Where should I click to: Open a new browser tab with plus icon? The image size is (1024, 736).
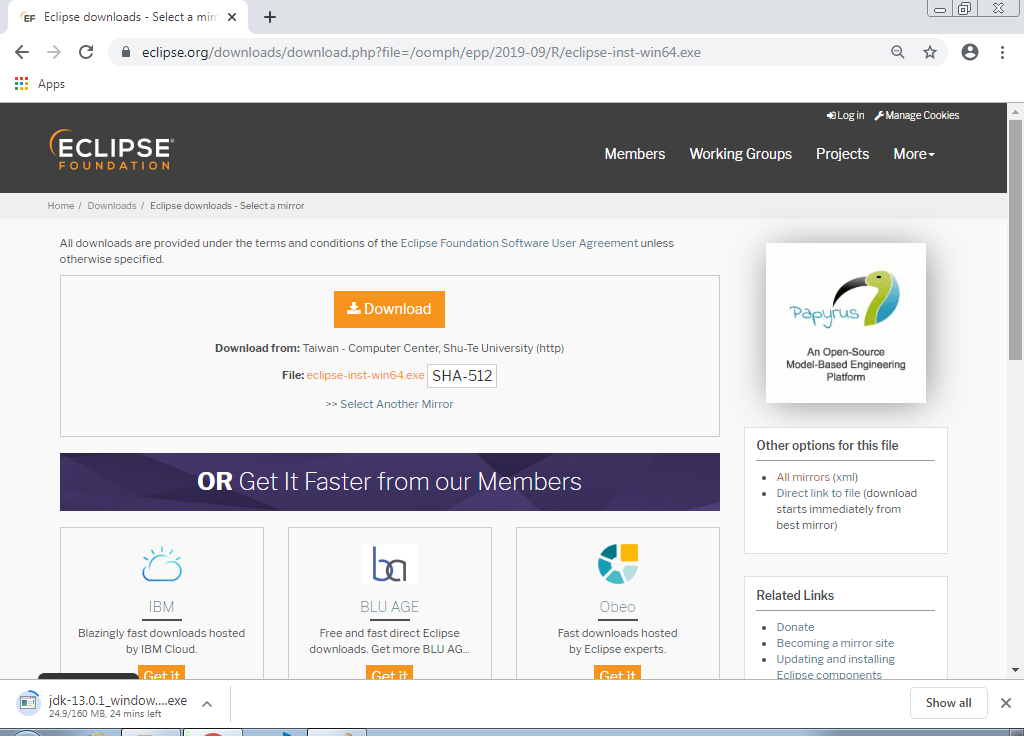(270, 18)
